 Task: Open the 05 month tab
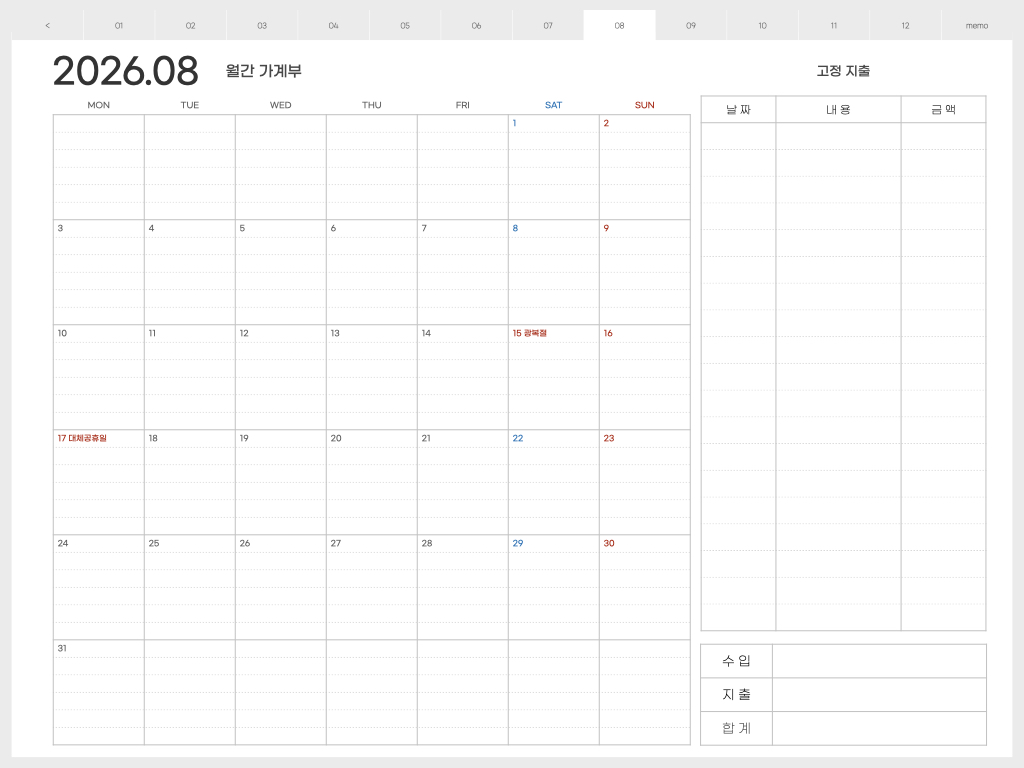[x=405, y=25]
